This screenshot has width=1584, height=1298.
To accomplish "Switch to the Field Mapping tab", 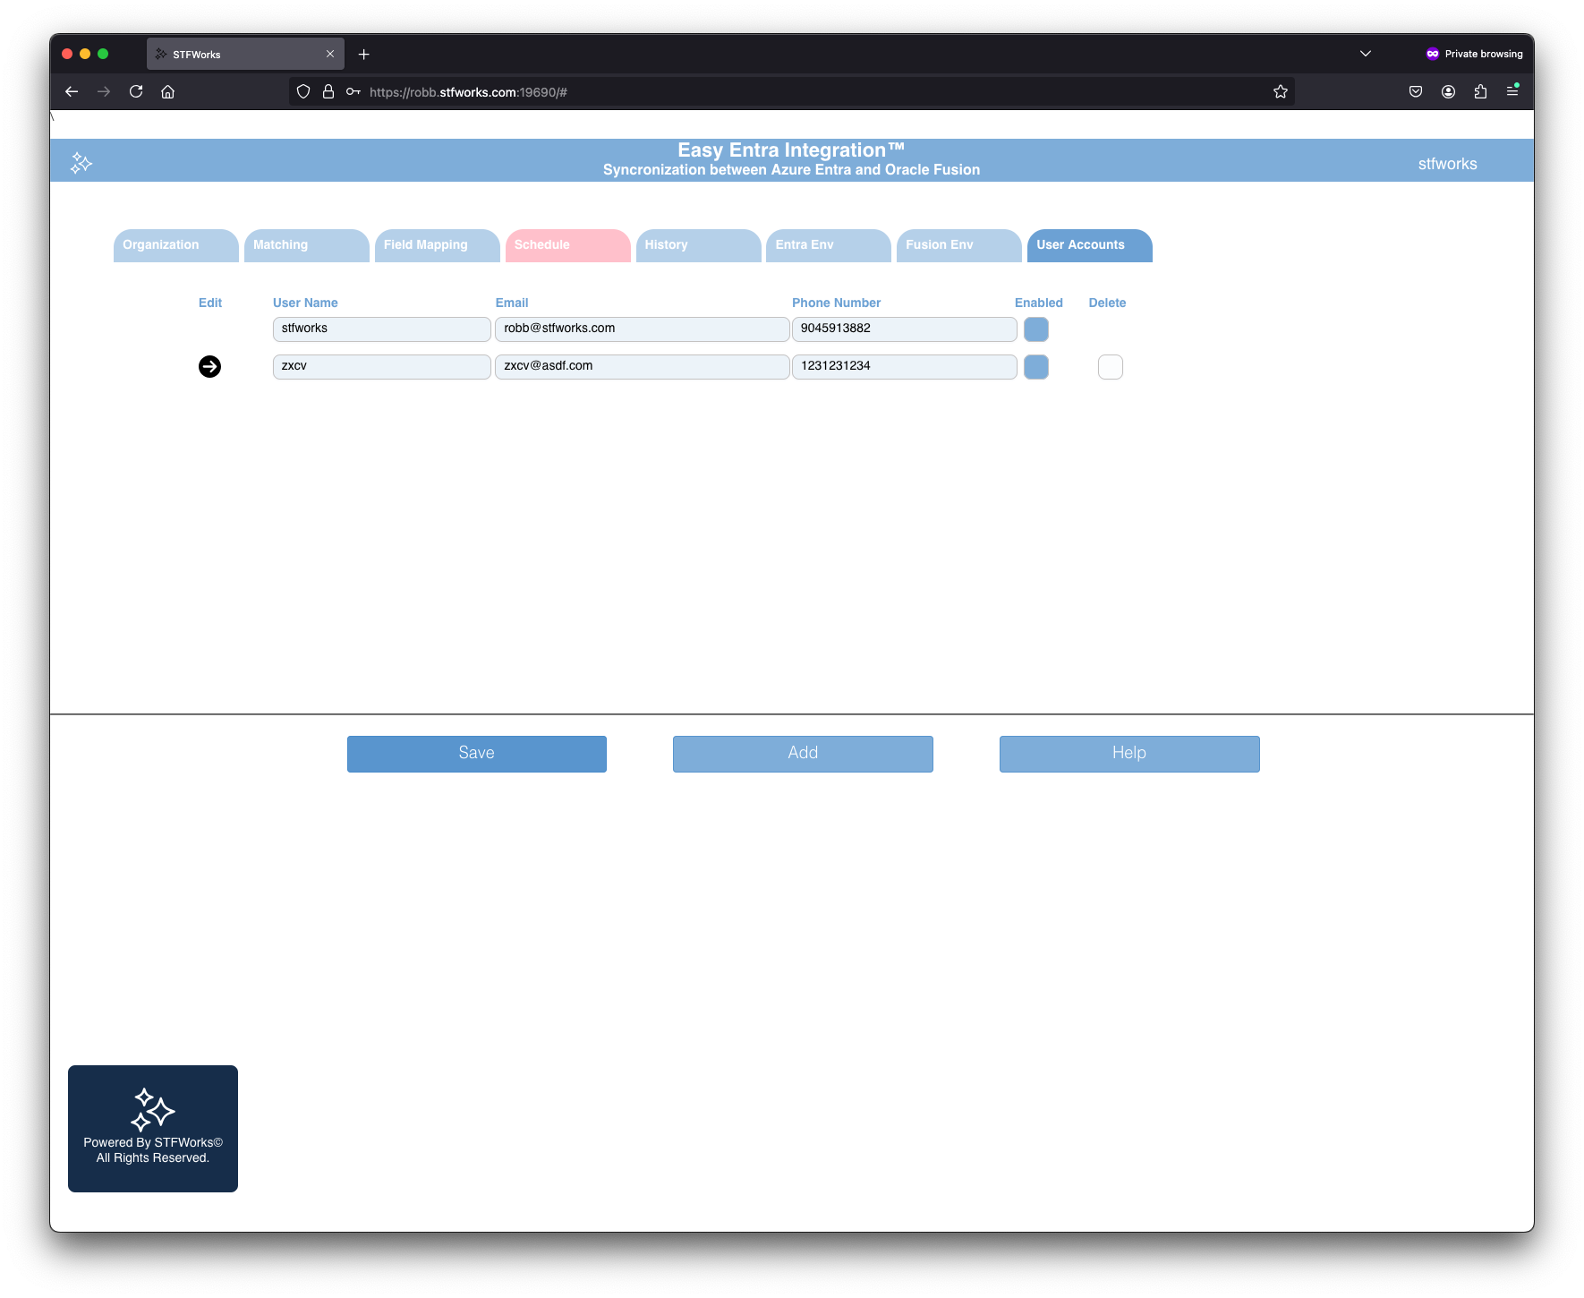I will [436, 245].
